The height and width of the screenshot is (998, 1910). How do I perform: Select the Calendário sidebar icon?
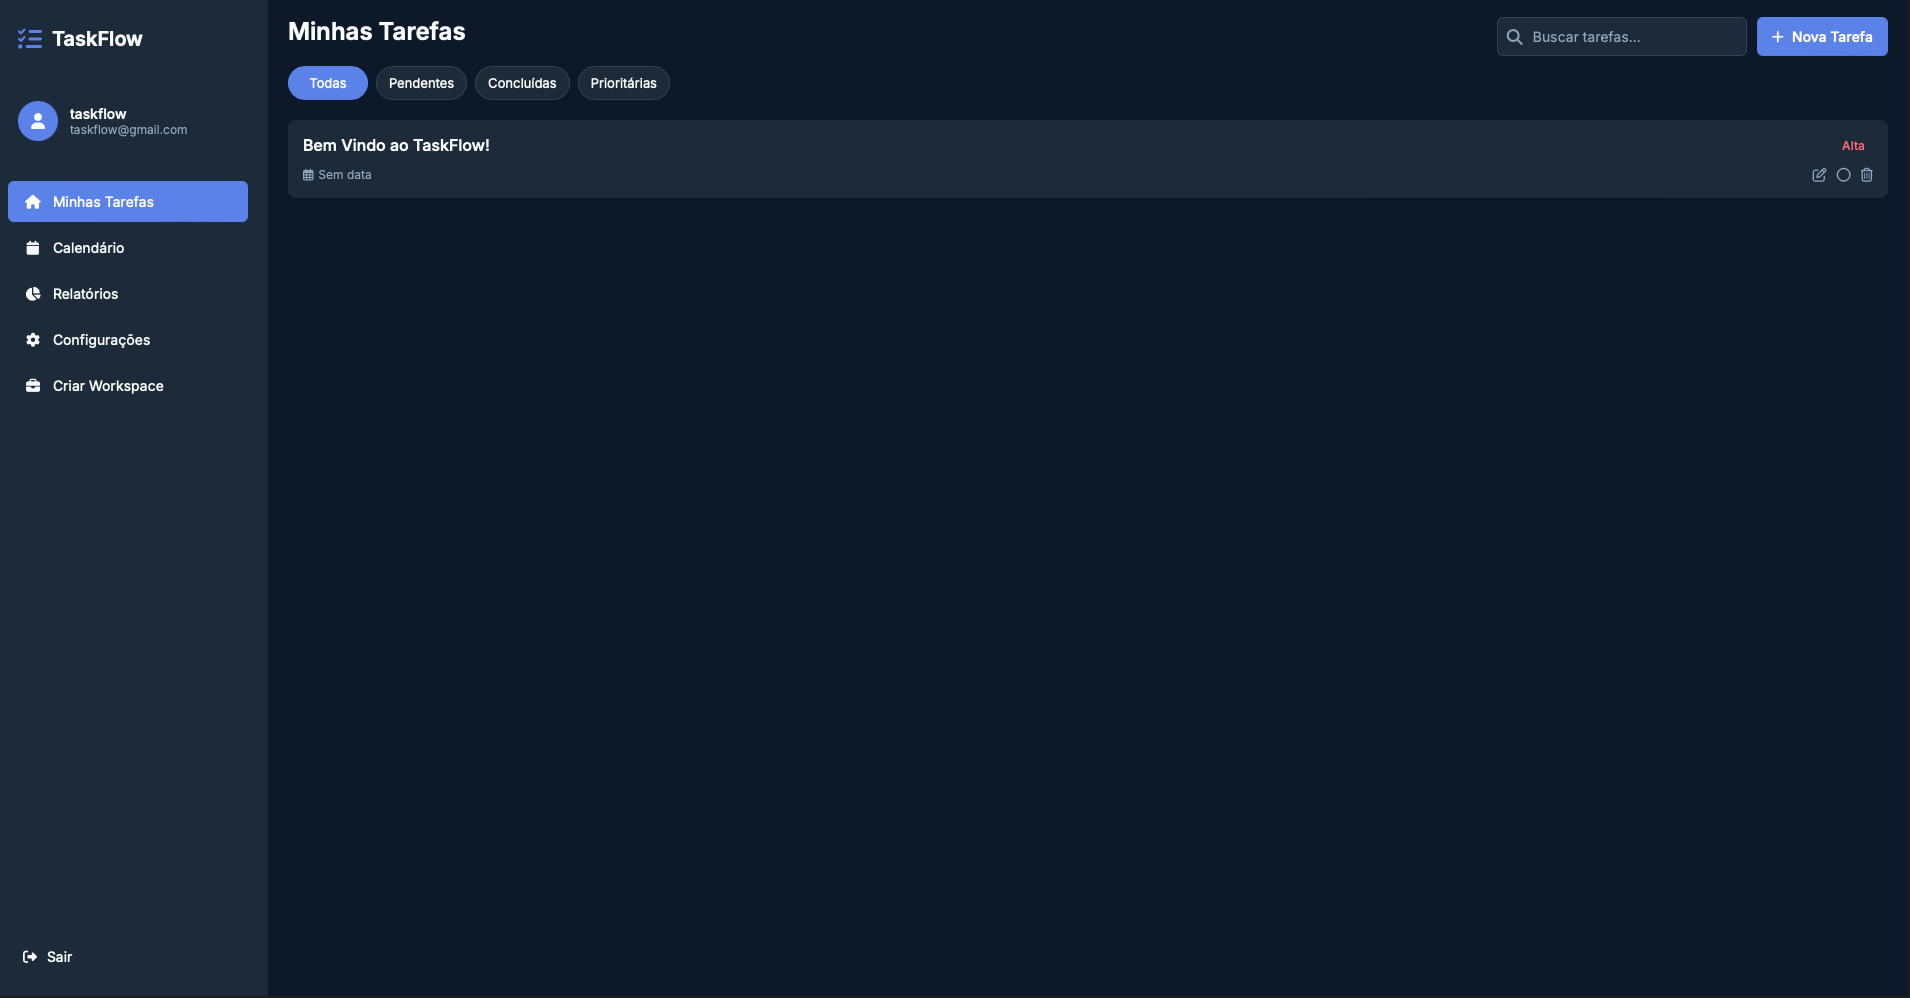[33, 247]
